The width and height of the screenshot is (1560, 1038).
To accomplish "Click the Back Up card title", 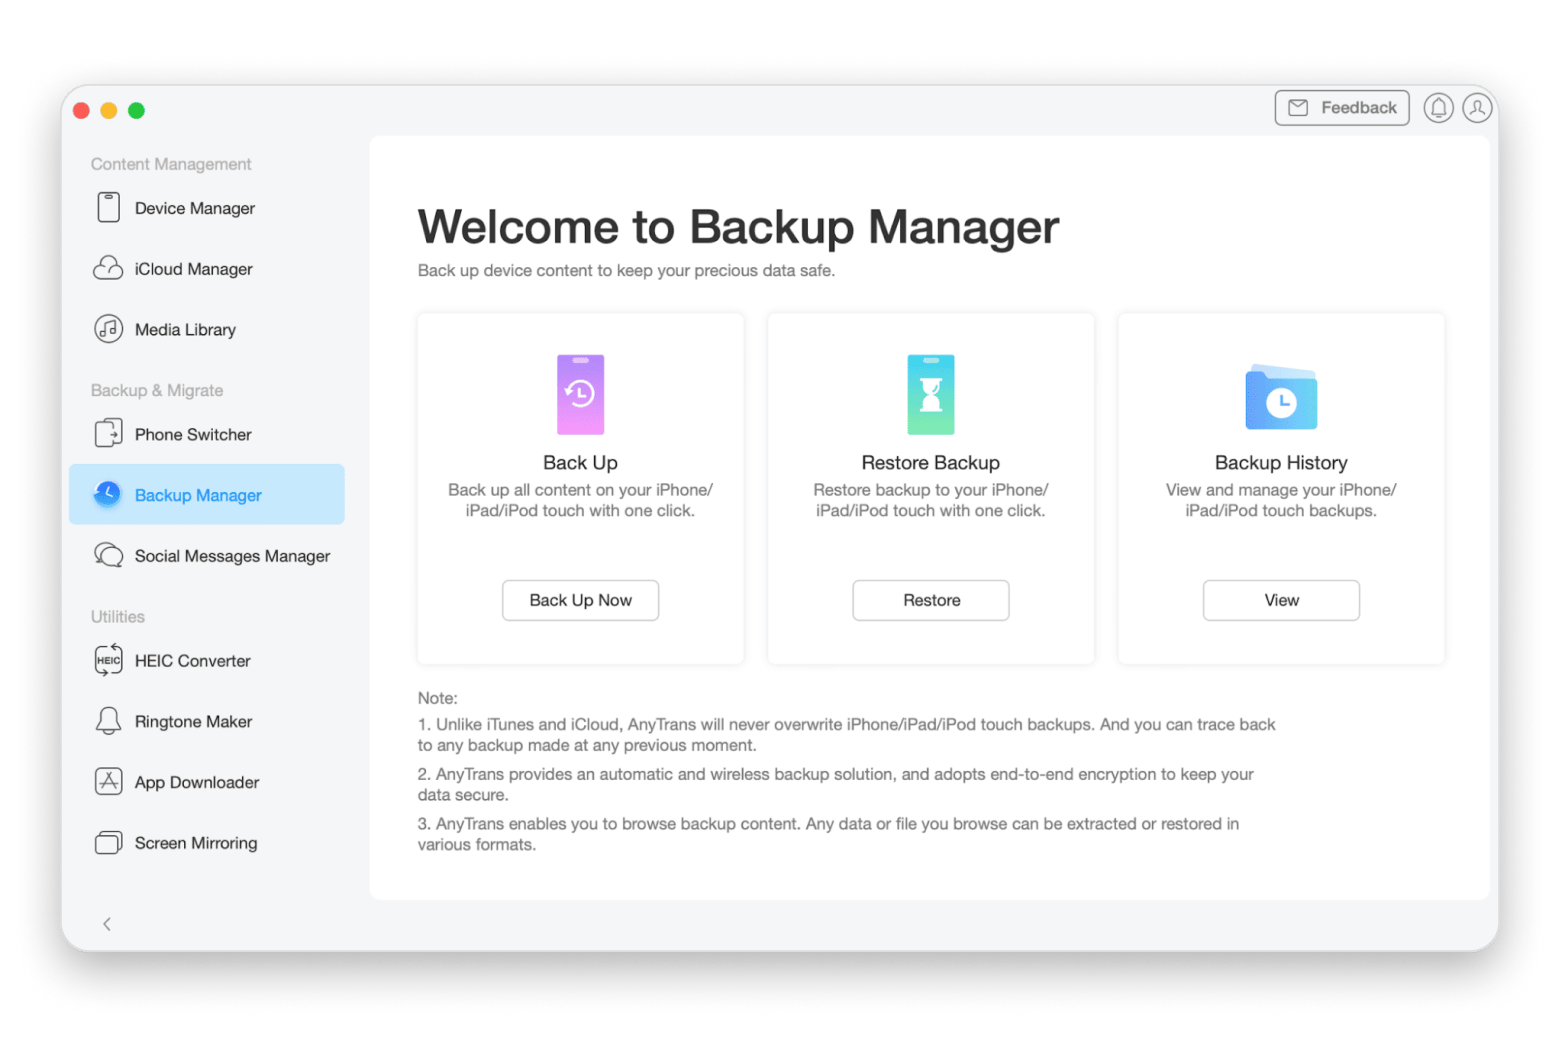I will click(x=580, y=463).
